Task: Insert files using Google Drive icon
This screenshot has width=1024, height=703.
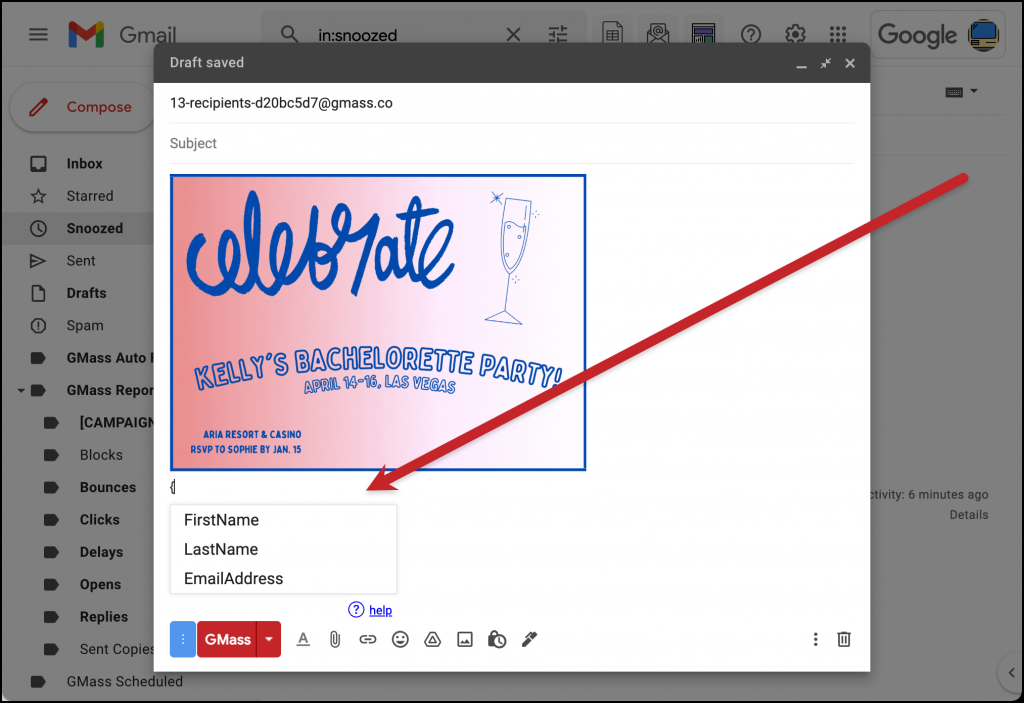Action: (x=432, y=639)
